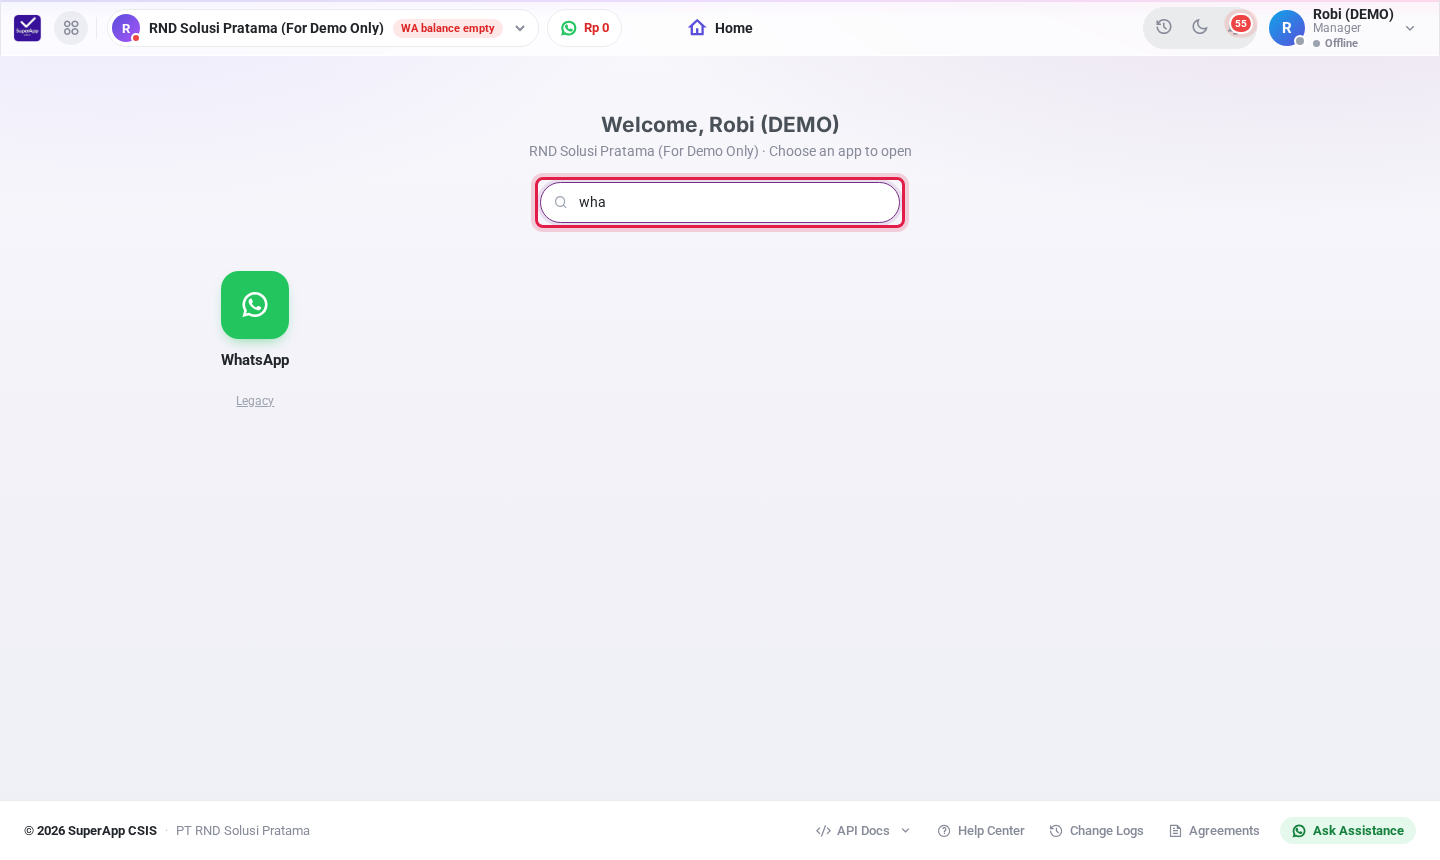Open the Help Center link

click(x=981, y=831)
